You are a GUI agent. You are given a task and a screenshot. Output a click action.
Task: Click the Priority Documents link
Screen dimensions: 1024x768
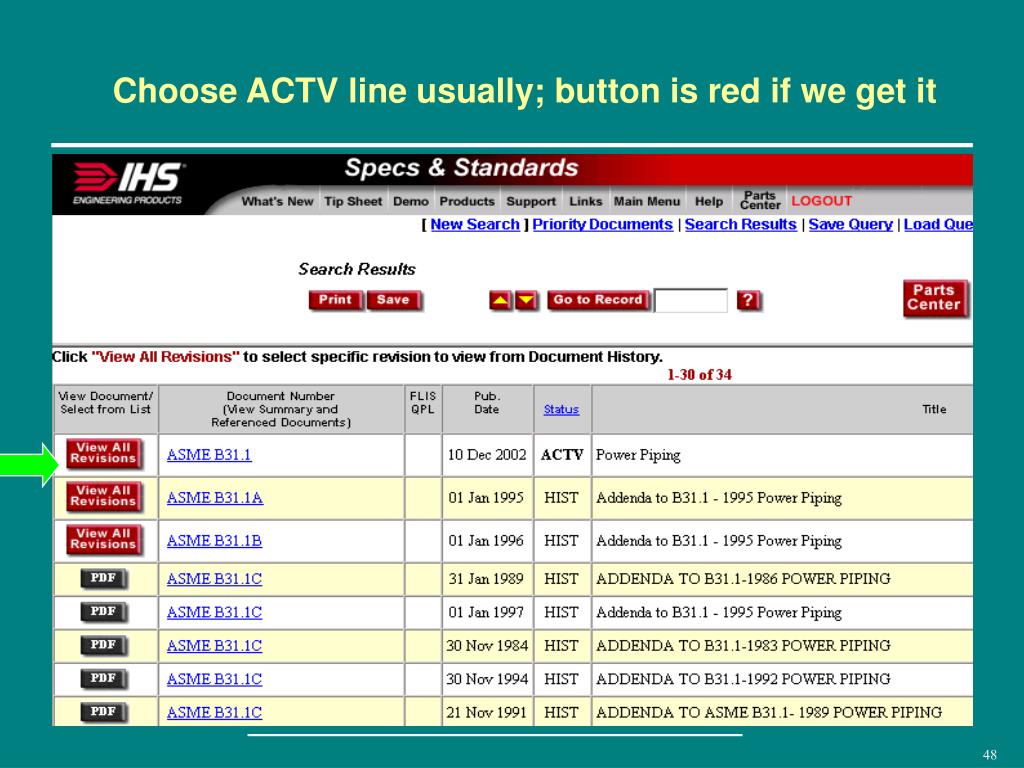click(x=602, y=224)
